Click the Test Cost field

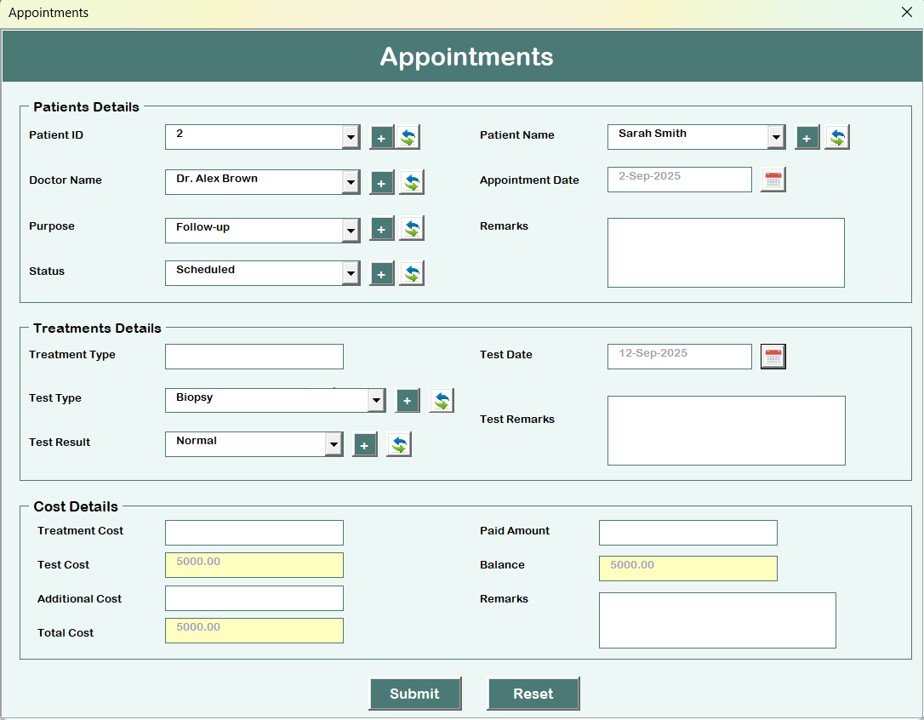click(x=254, y=565)
